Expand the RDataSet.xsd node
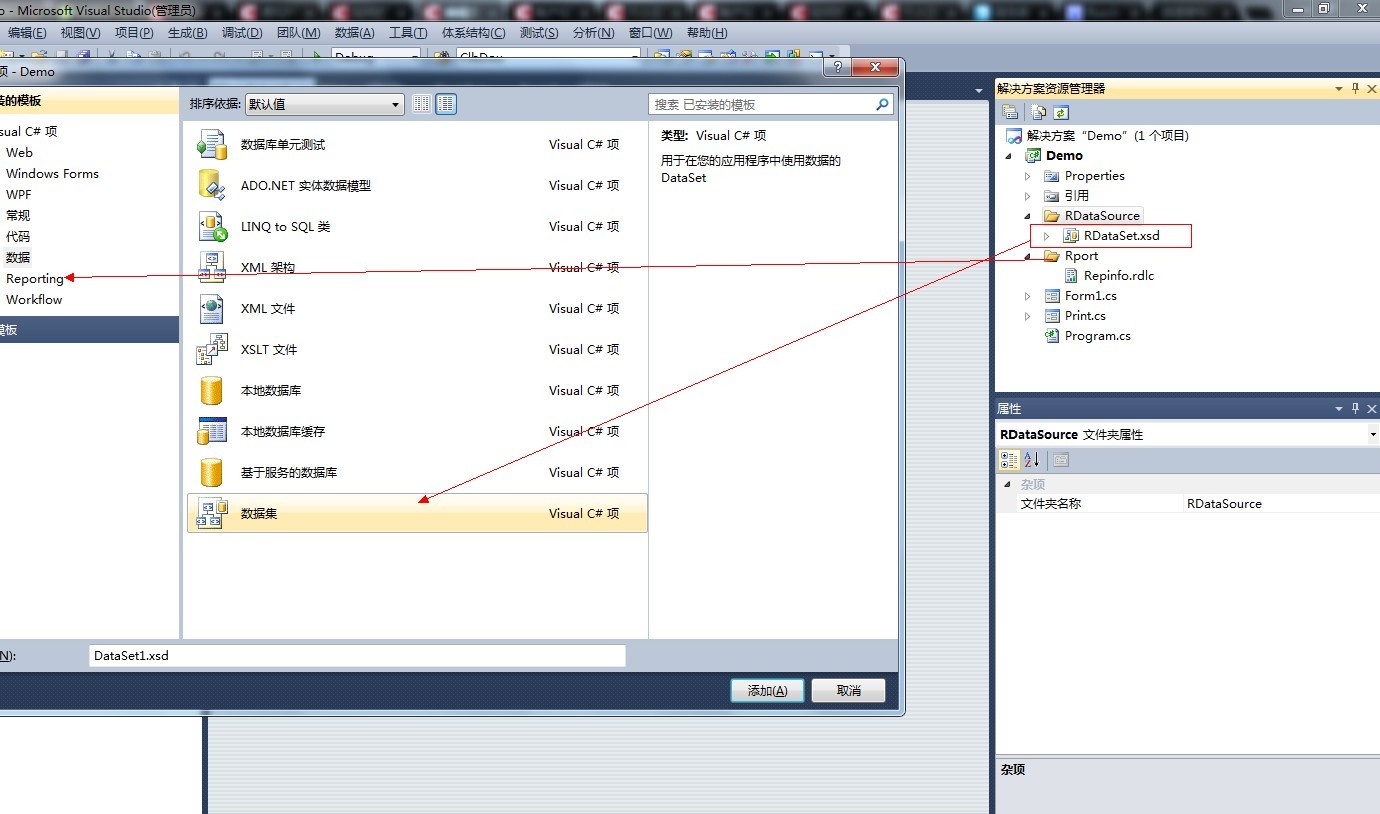 click(x=1046, y=236)
